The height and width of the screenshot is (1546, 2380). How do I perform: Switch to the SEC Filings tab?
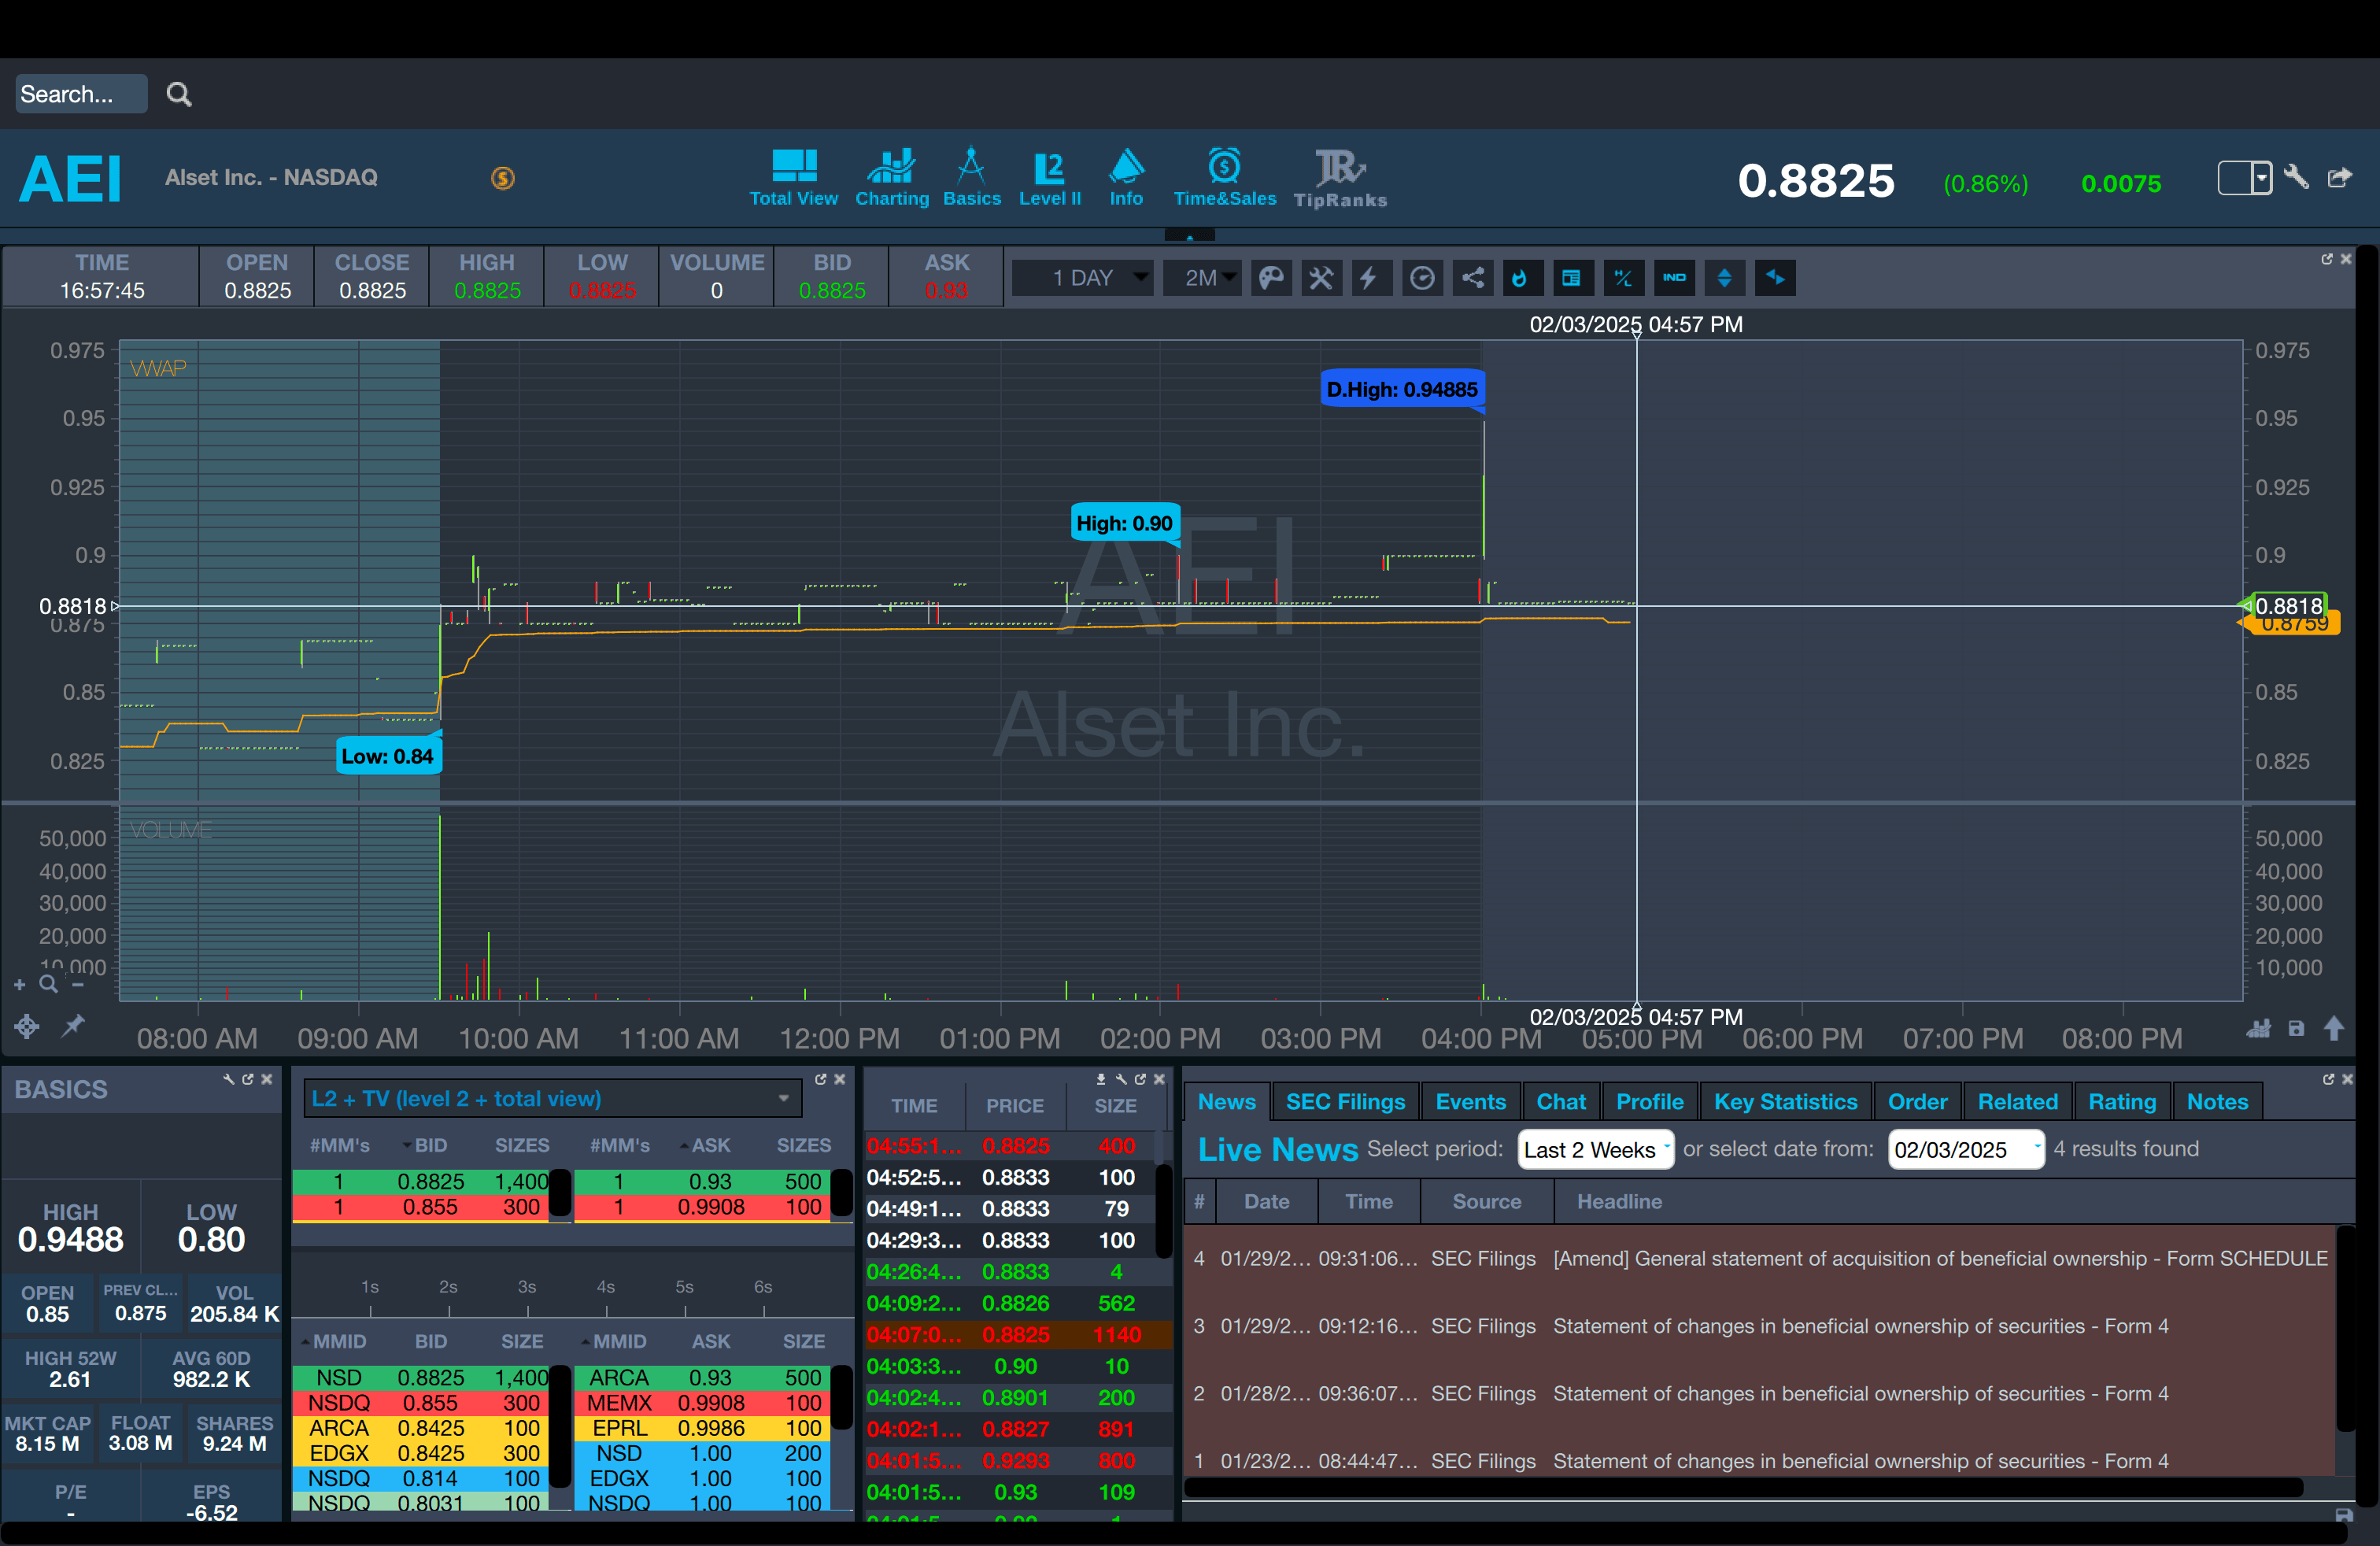coord(1345,1101)
